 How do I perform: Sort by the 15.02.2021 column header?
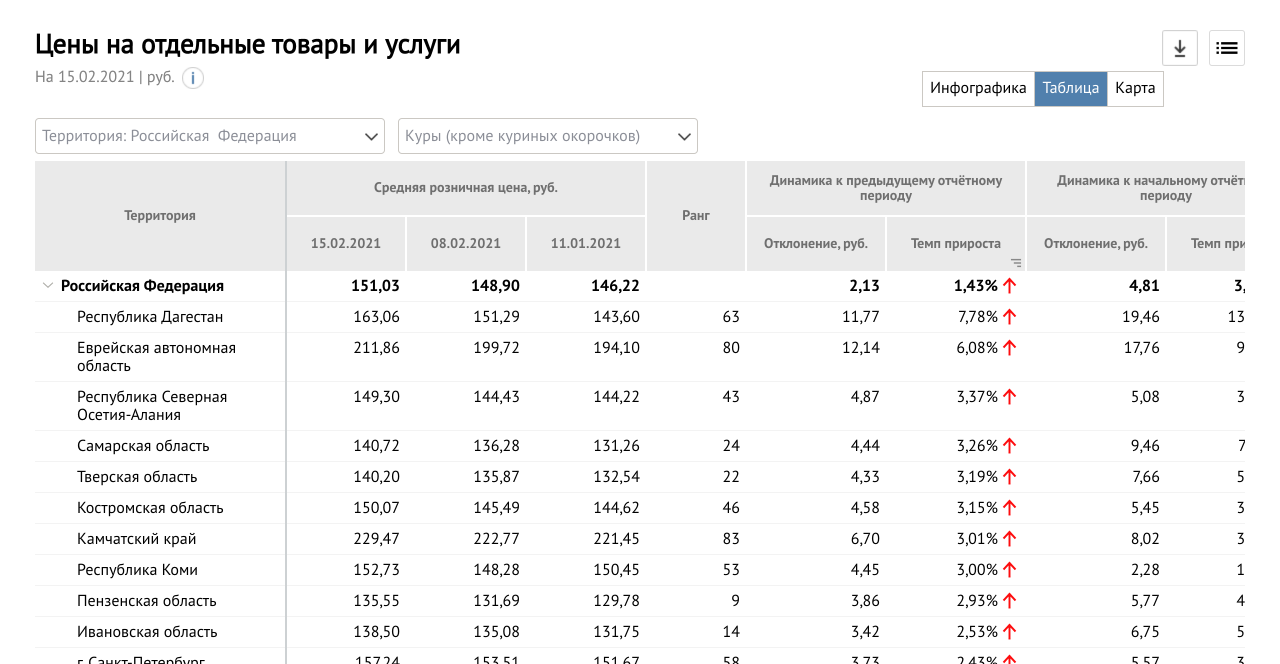coord(346,243)
